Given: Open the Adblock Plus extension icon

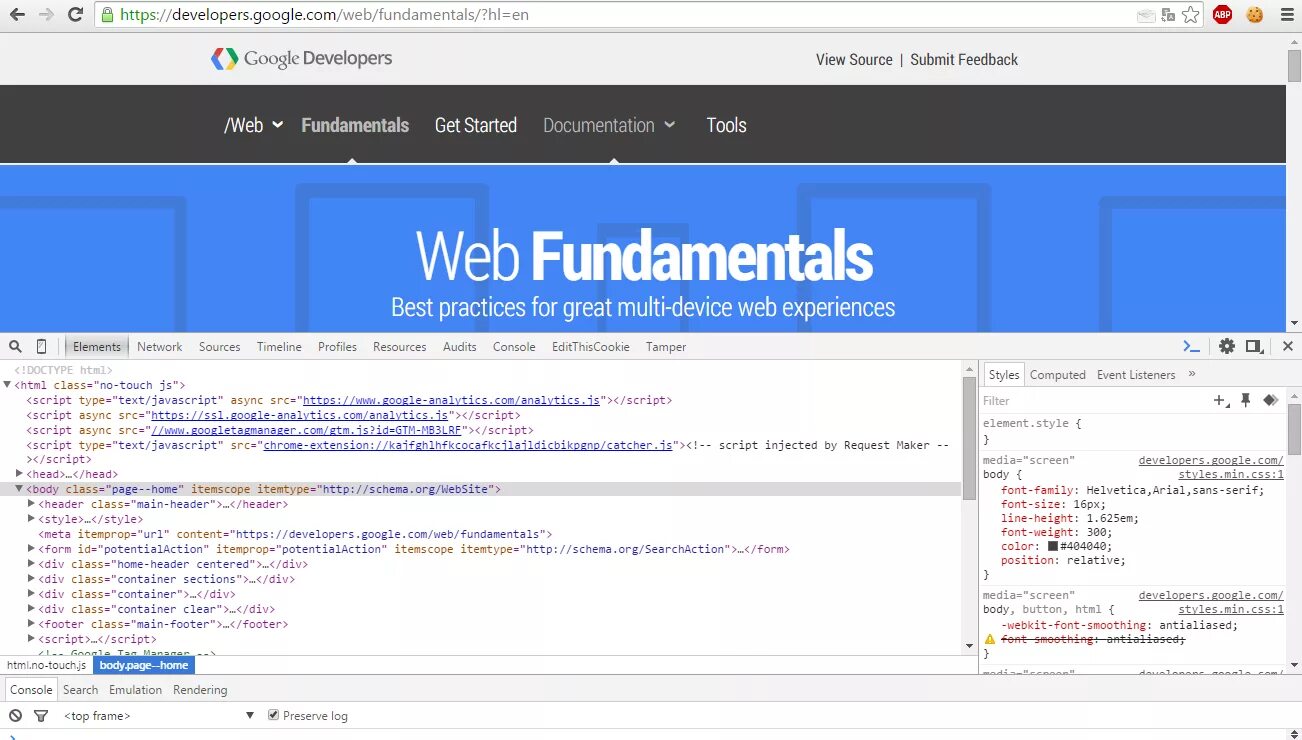Looking at the screenshot, I should [x=1222, y=15].
